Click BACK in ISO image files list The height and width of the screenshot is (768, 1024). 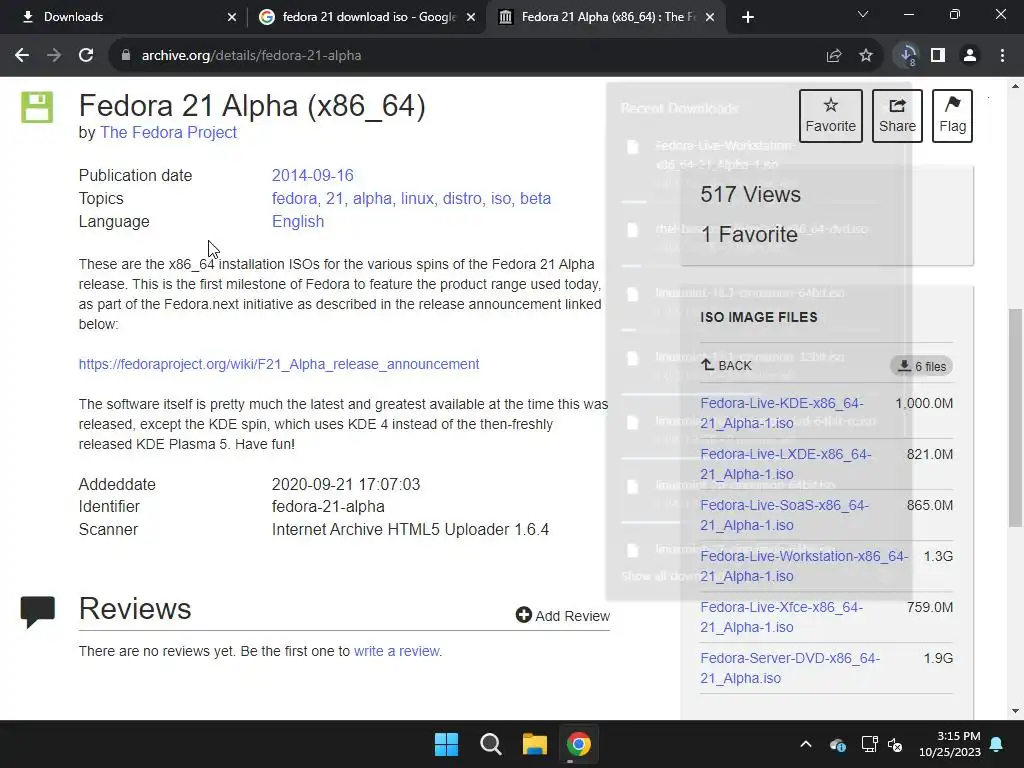click(x=726, y=366)
